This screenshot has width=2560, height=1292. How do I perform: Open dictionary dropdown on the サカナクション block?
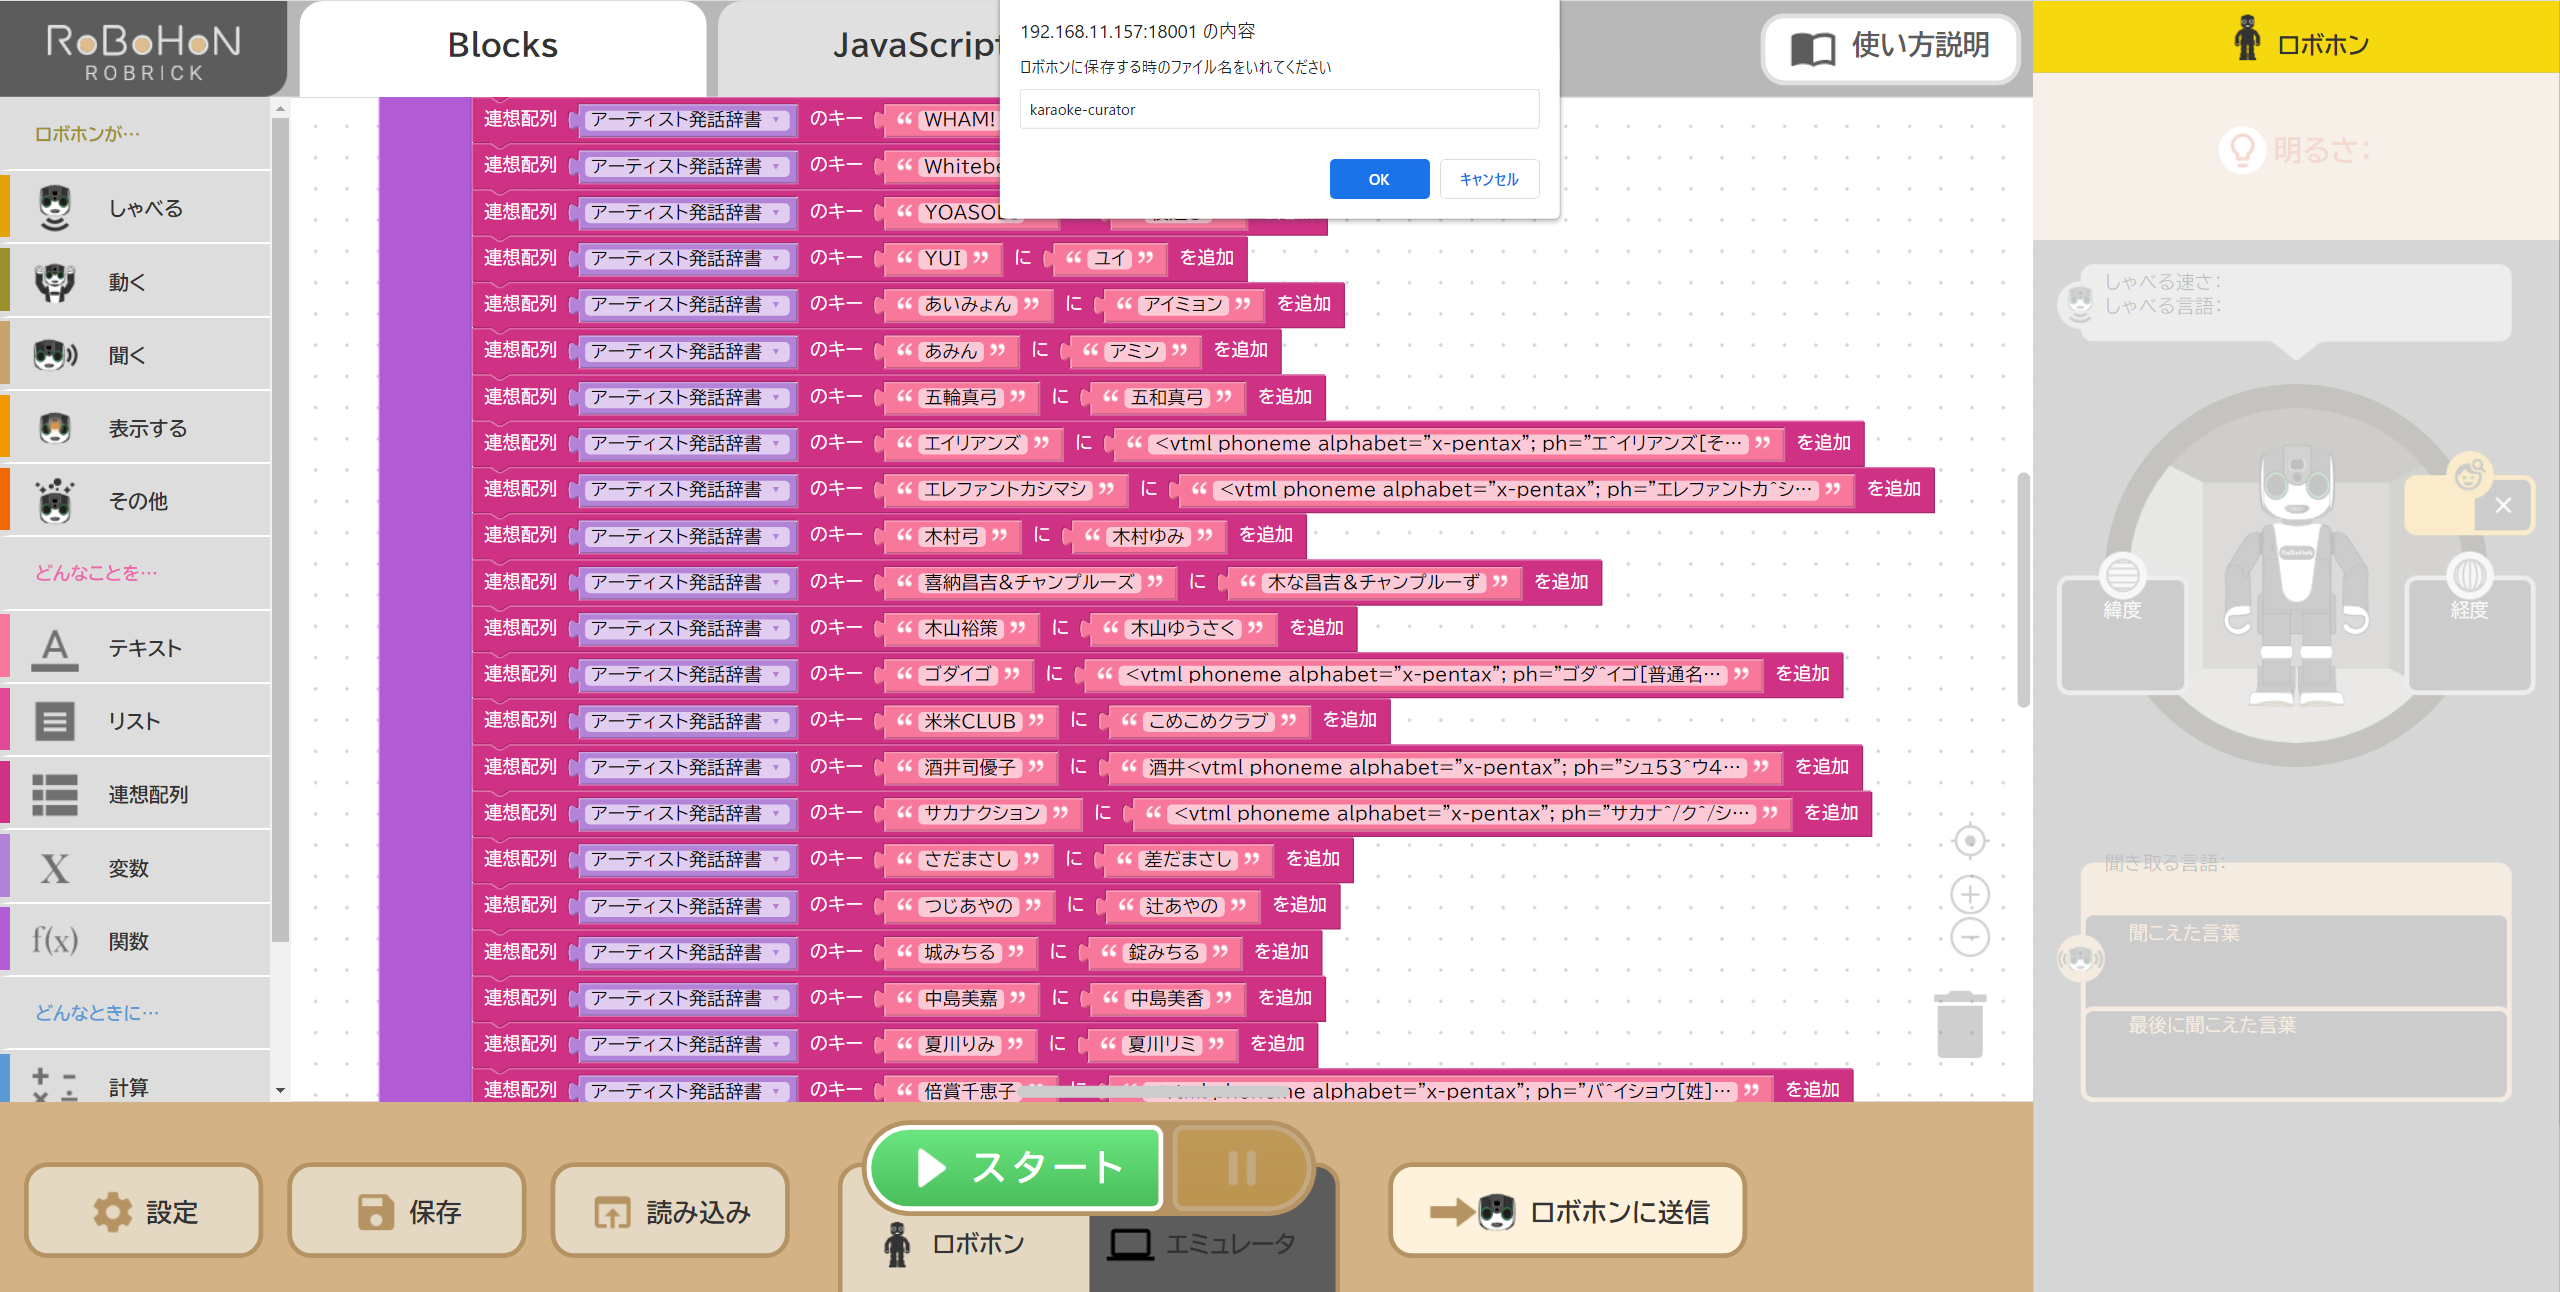coord(779,813)
